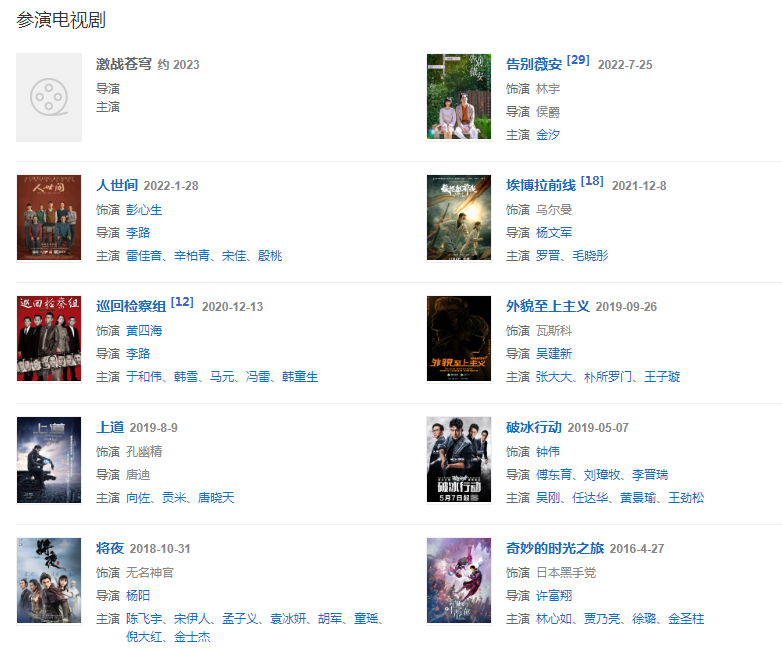782x651 pixels.
Task: Click the placeholder film reel icon for 激战苍穹
Action: point(49,97)
